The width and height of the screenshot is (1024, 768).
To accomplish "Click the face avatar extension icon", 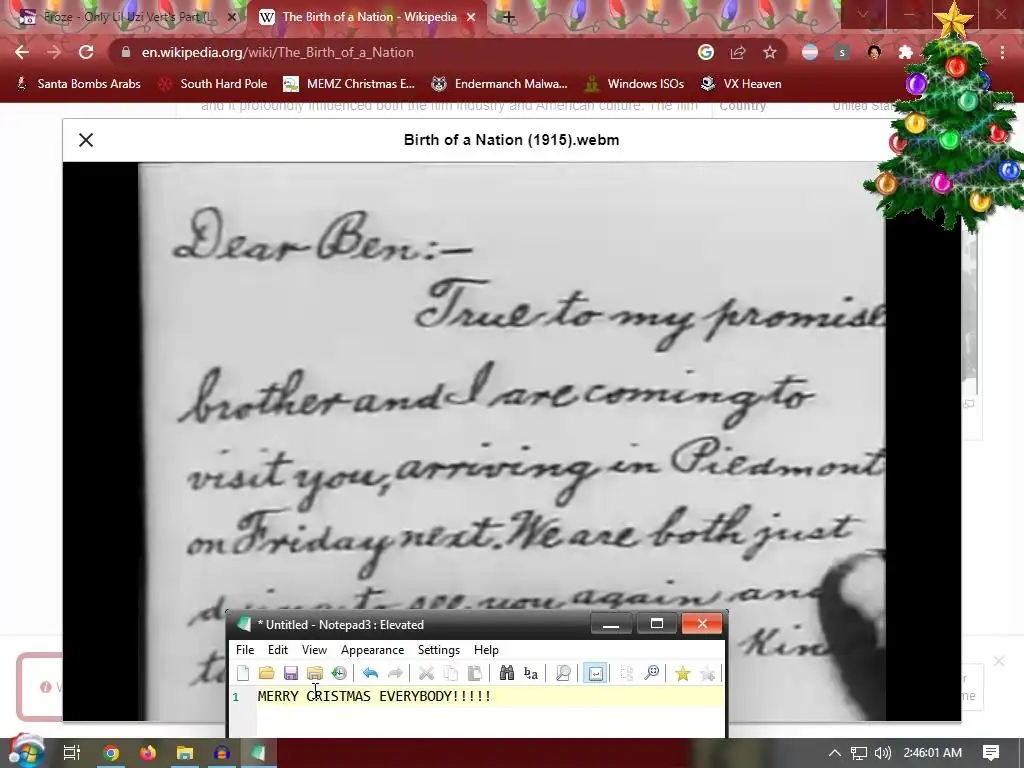I will [x=874, y=52].
